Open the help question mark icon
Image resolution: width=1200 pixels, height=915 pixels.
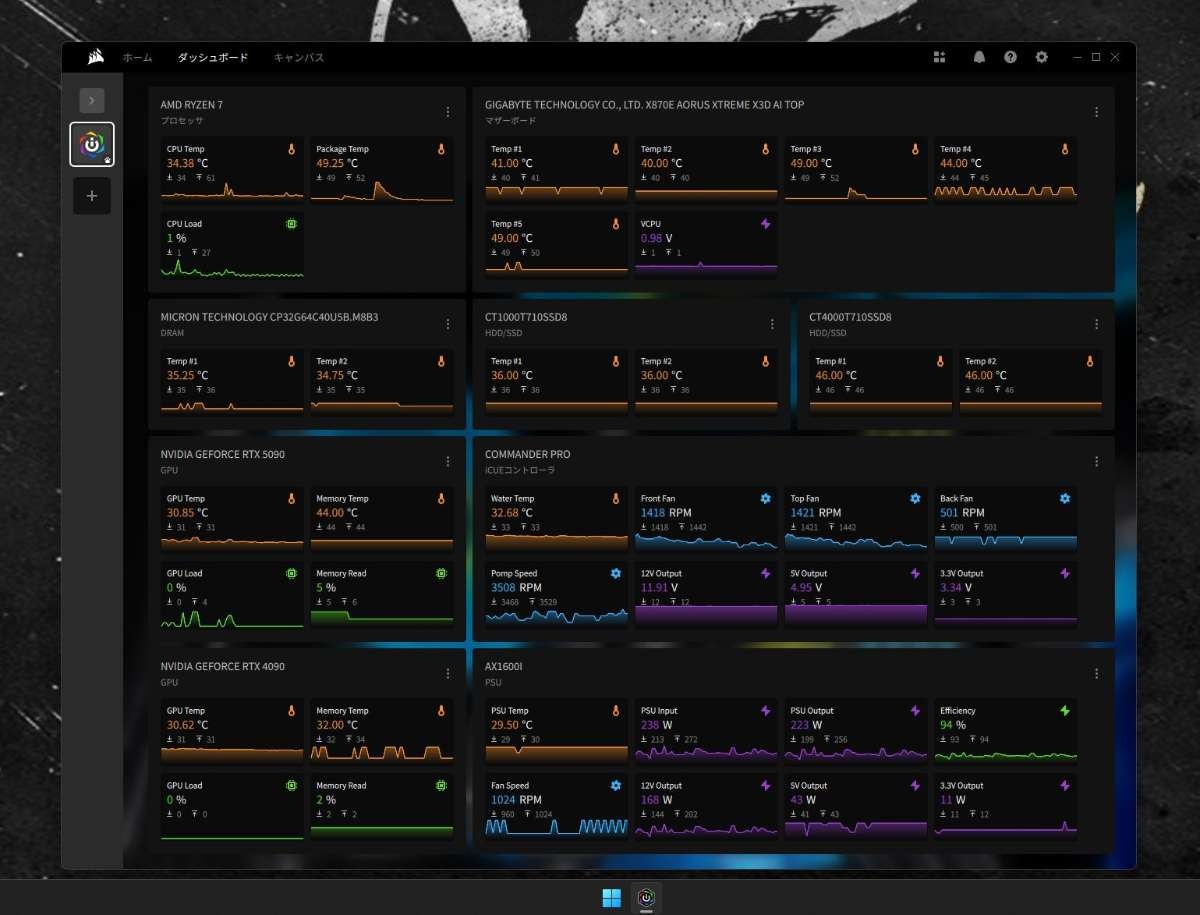[1010, 58]
